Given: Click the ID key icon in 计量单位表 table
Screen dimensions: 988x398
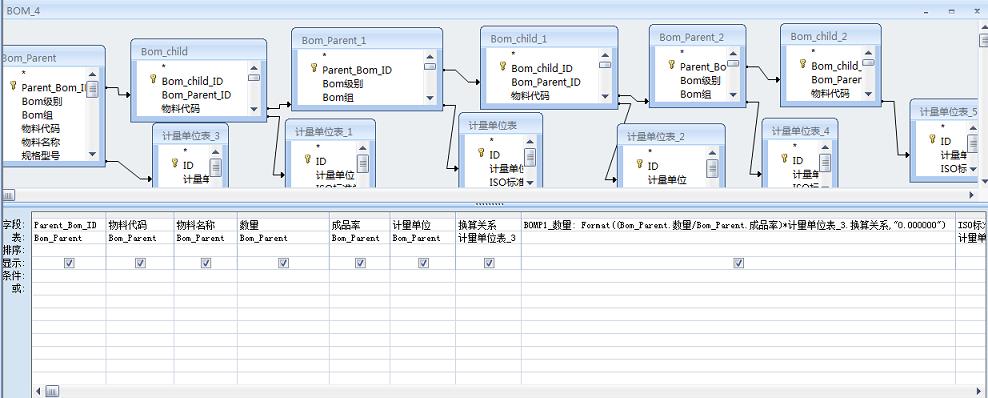Looking at the screenshot, I should 481,152.
